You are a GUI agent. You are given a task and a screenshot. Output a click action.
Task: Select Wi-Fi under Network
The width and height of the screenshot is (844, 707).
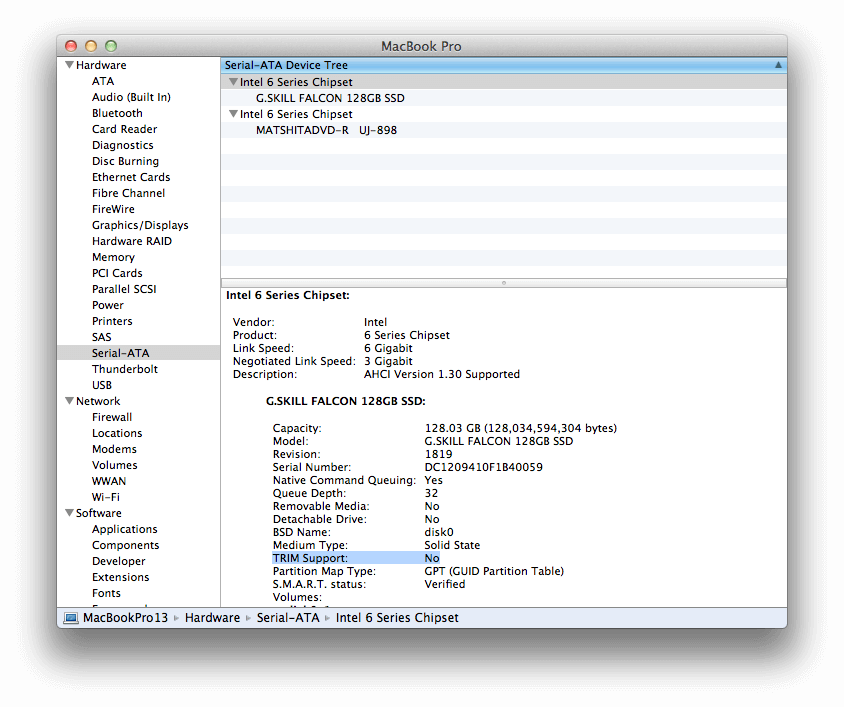[x=106, y=497]
